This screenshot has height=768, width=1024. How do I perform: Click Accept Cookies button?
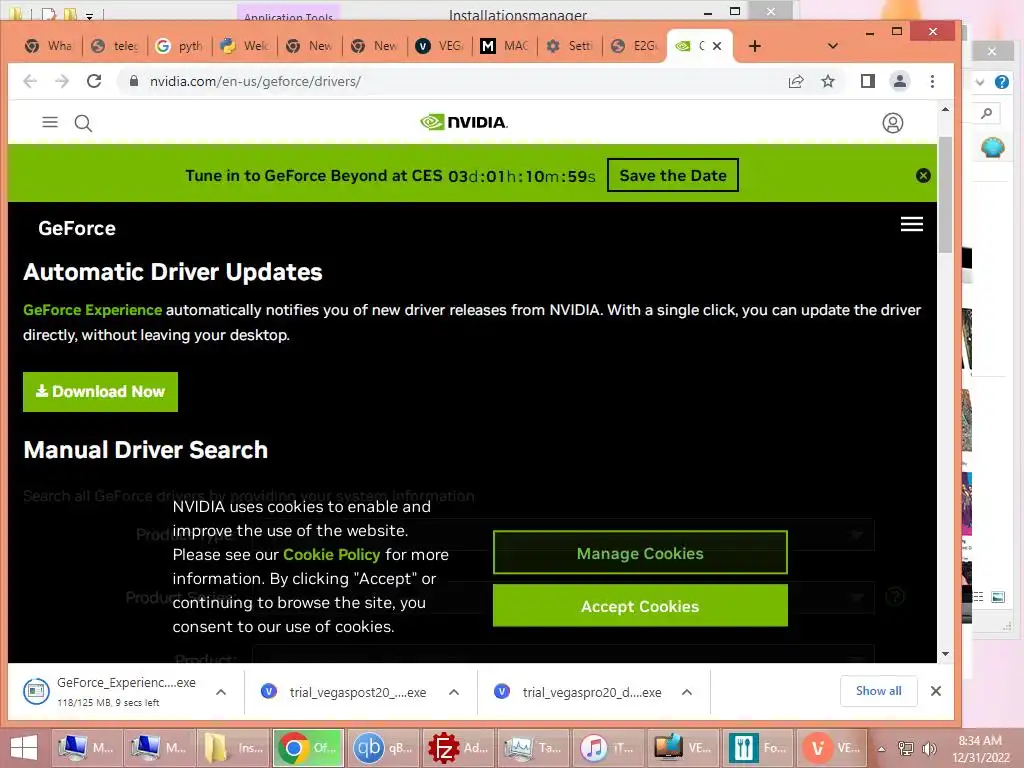tap(640, 606)
